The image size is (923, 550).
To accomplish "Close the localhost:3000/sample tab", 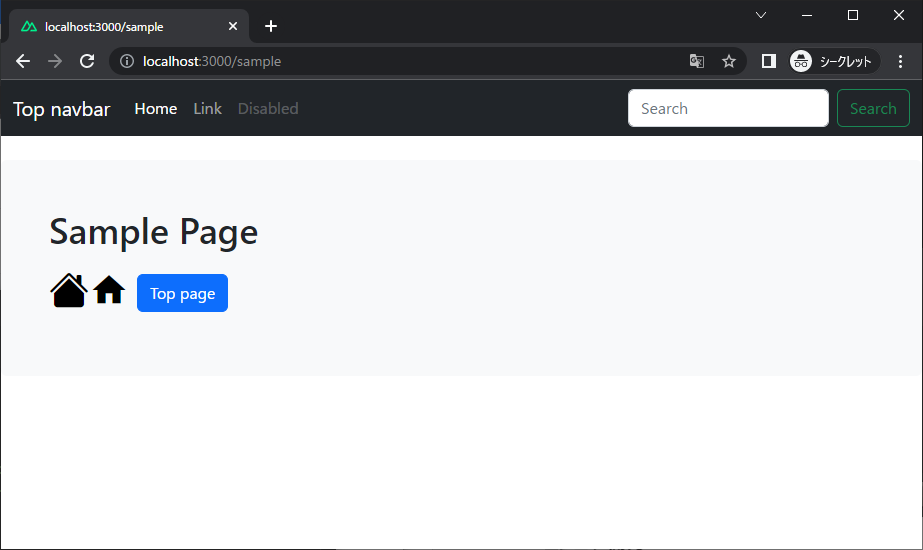I will click(x=233, y=26).
